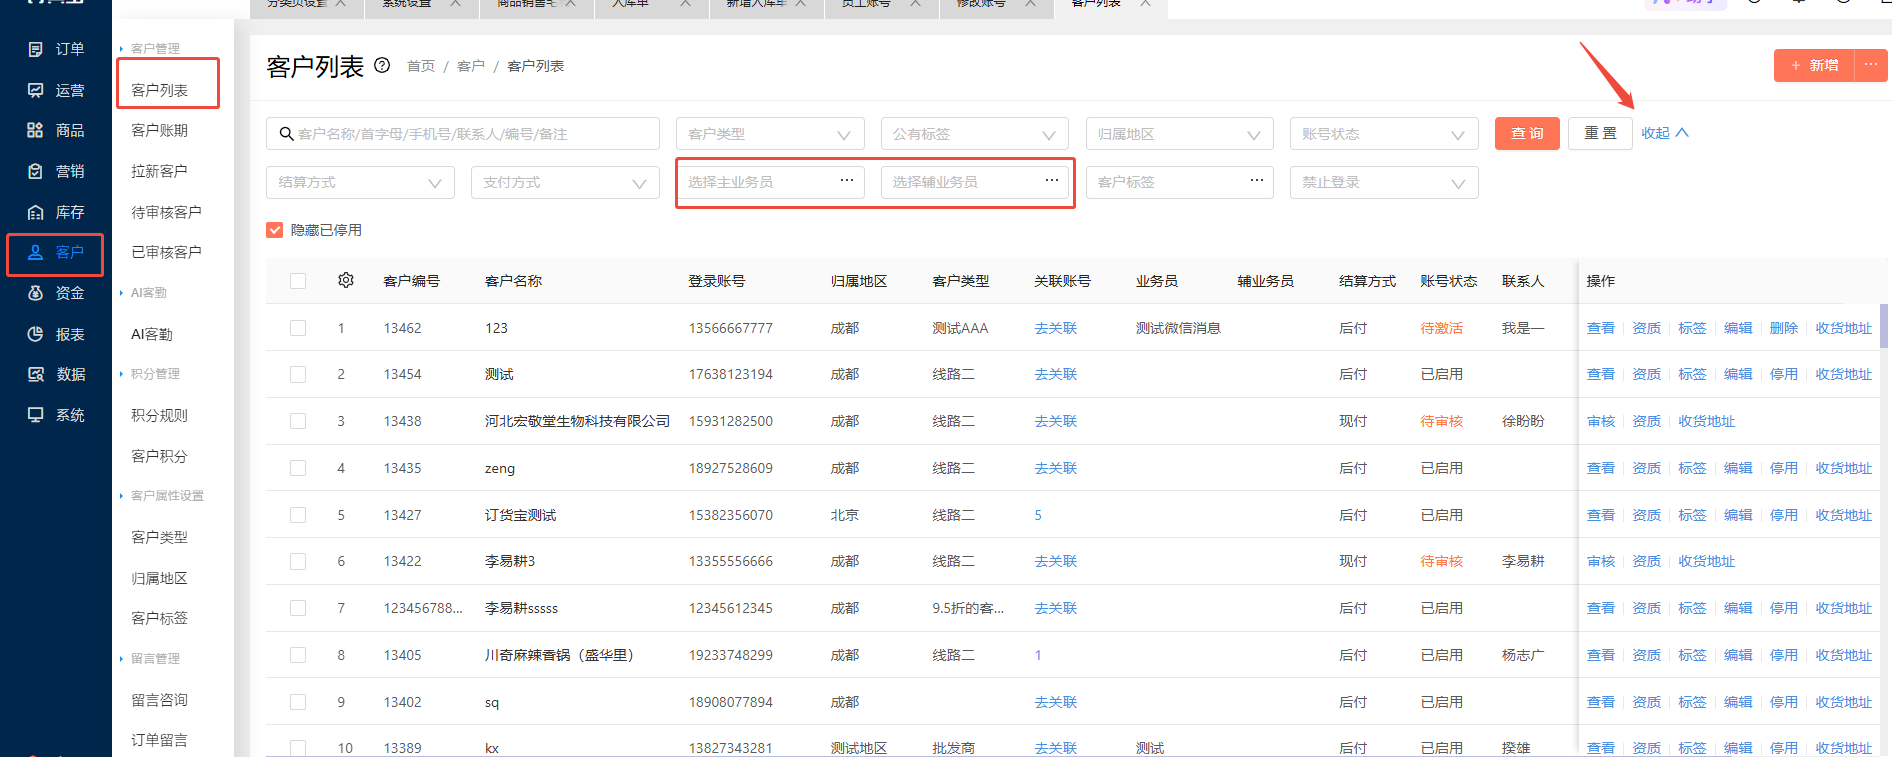Click 去关联 for customer 13462

click(x=1056, y=328)
